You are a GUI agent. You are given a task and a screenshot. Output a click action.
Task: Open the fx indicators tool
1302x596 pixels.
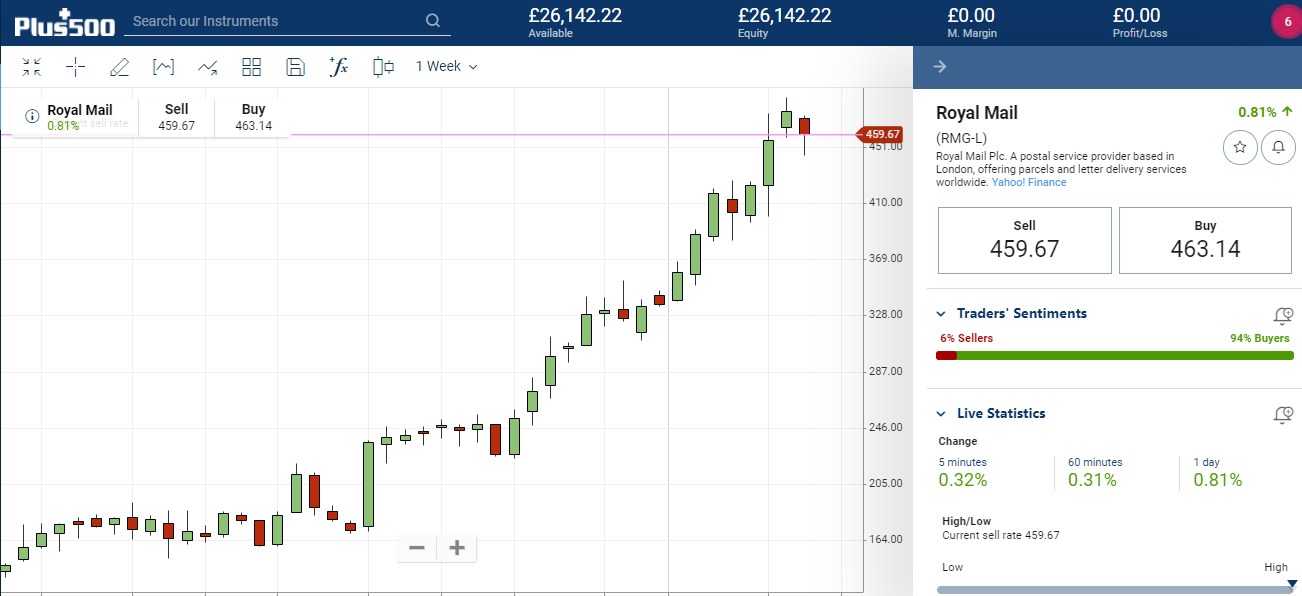click(338, 67)
